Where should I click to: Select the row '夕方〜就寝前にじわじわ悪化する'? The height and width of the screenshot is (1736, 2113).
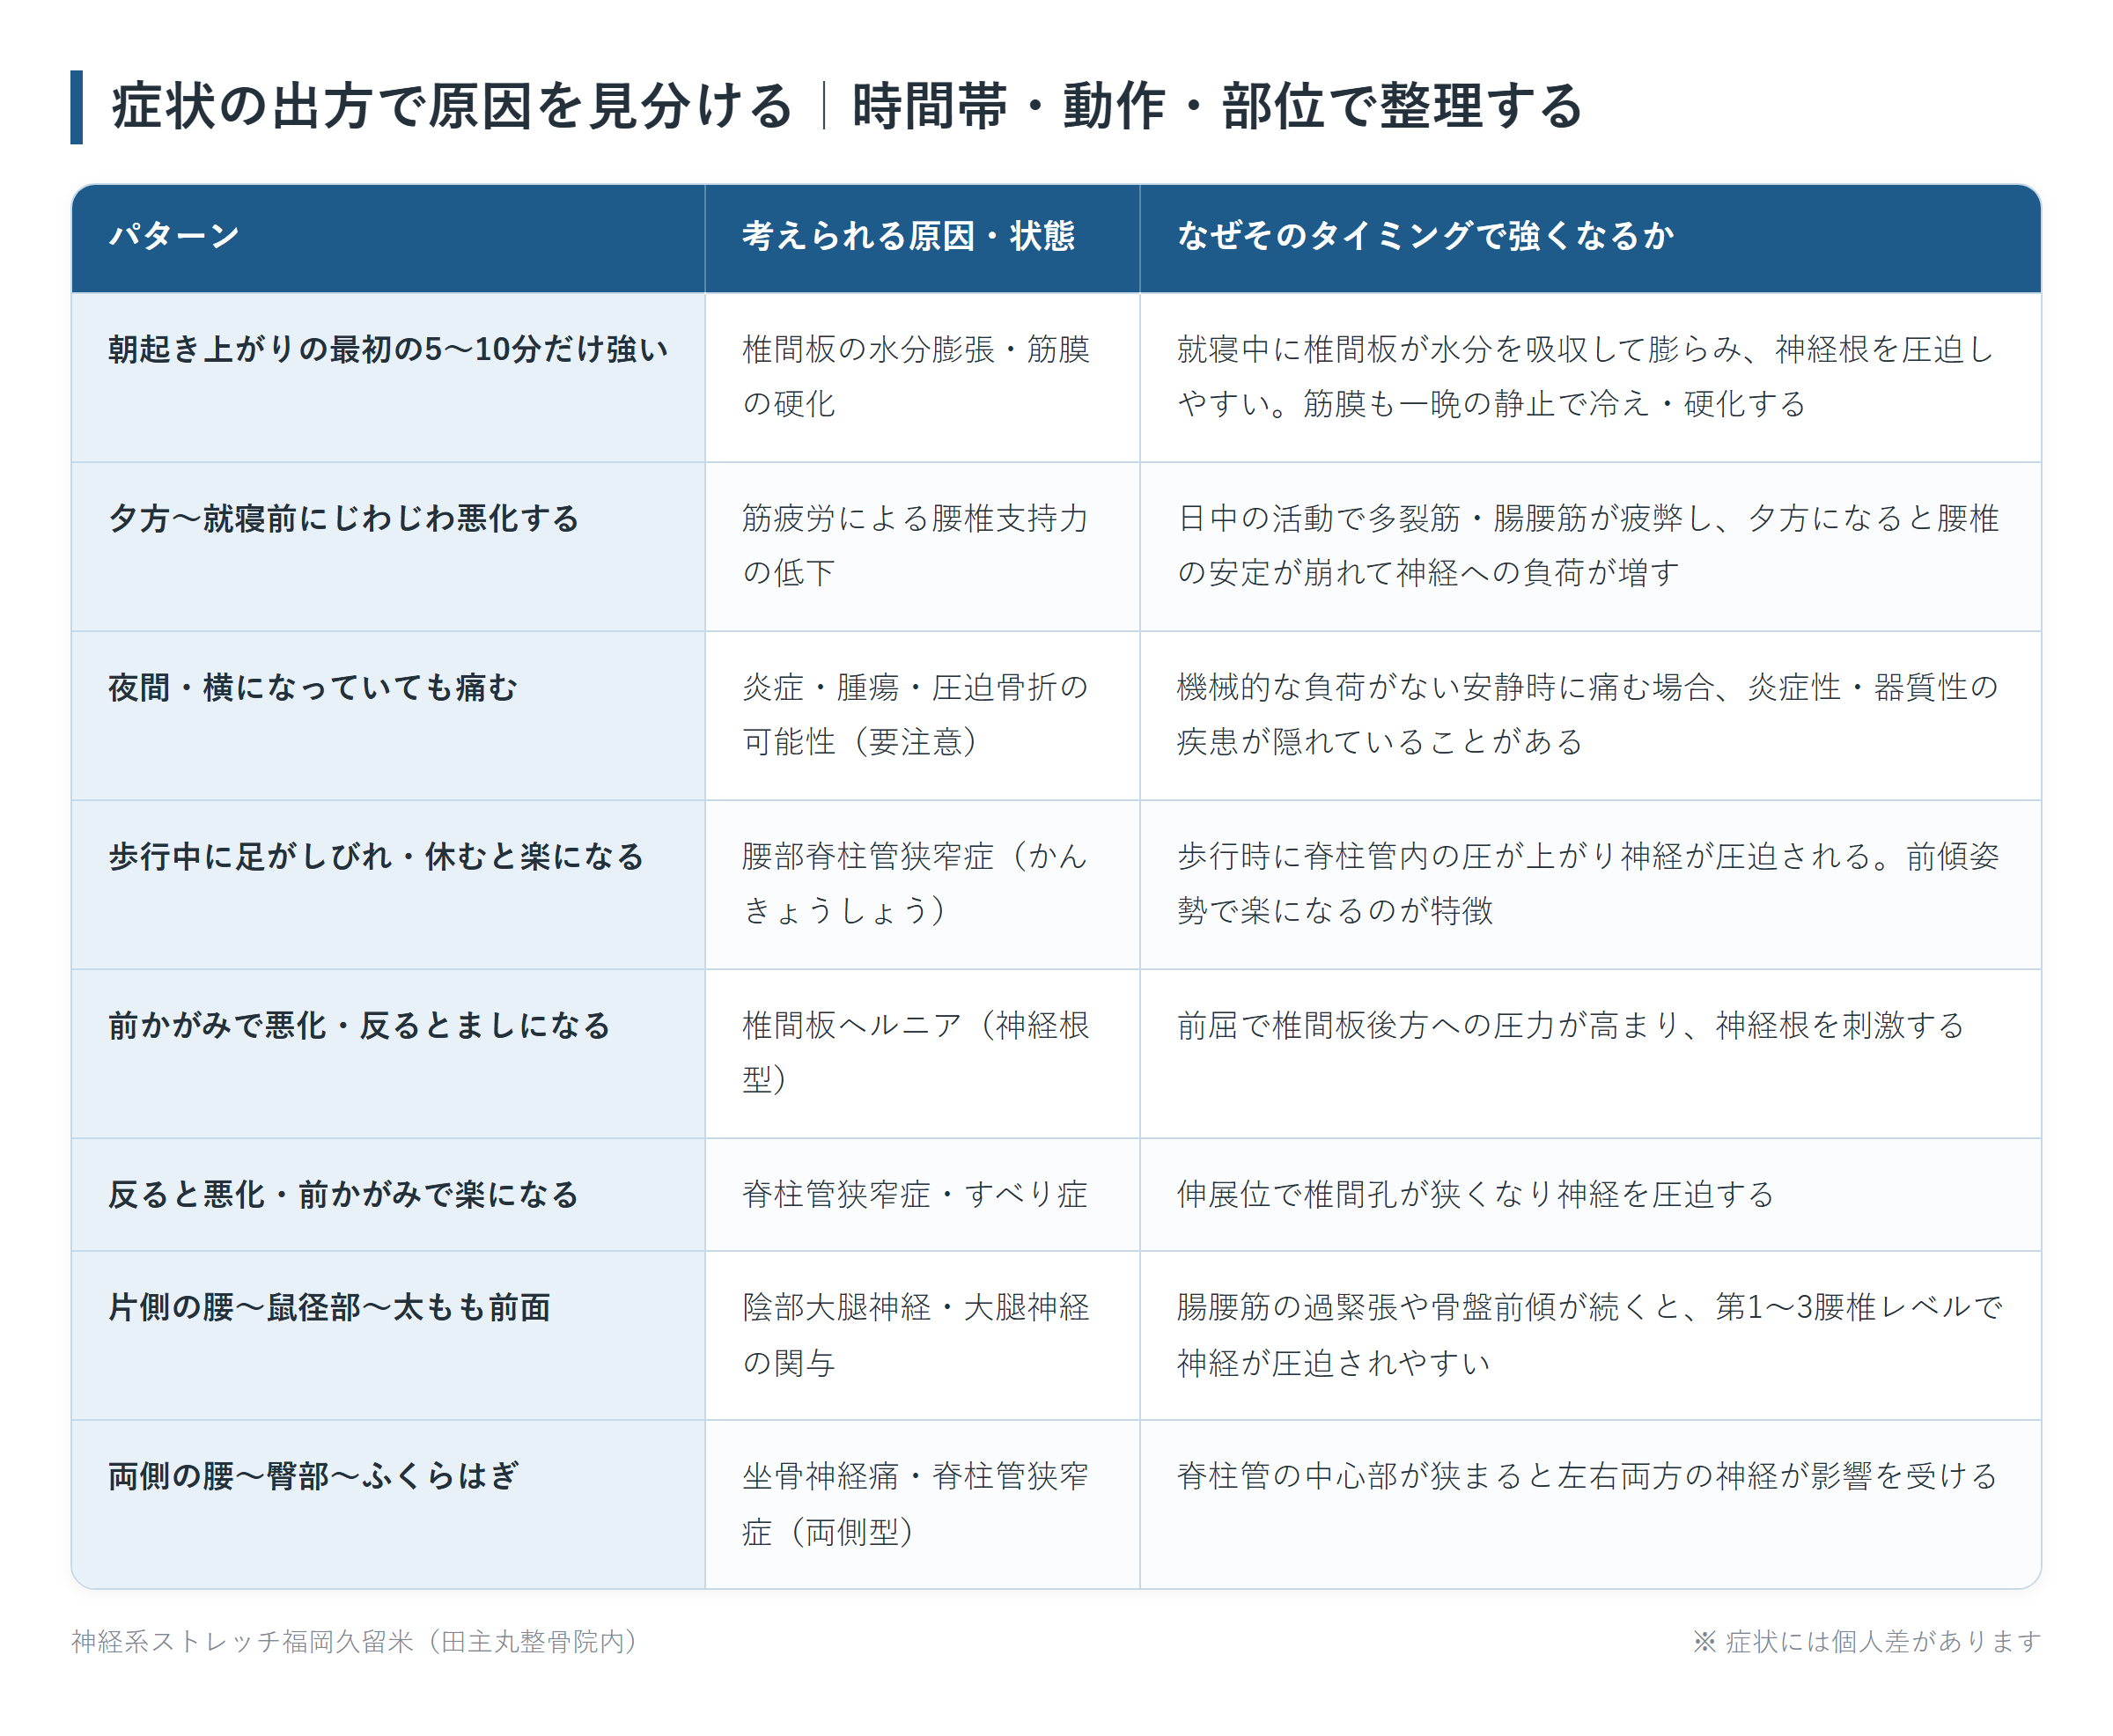click(x=1056, y=546)
